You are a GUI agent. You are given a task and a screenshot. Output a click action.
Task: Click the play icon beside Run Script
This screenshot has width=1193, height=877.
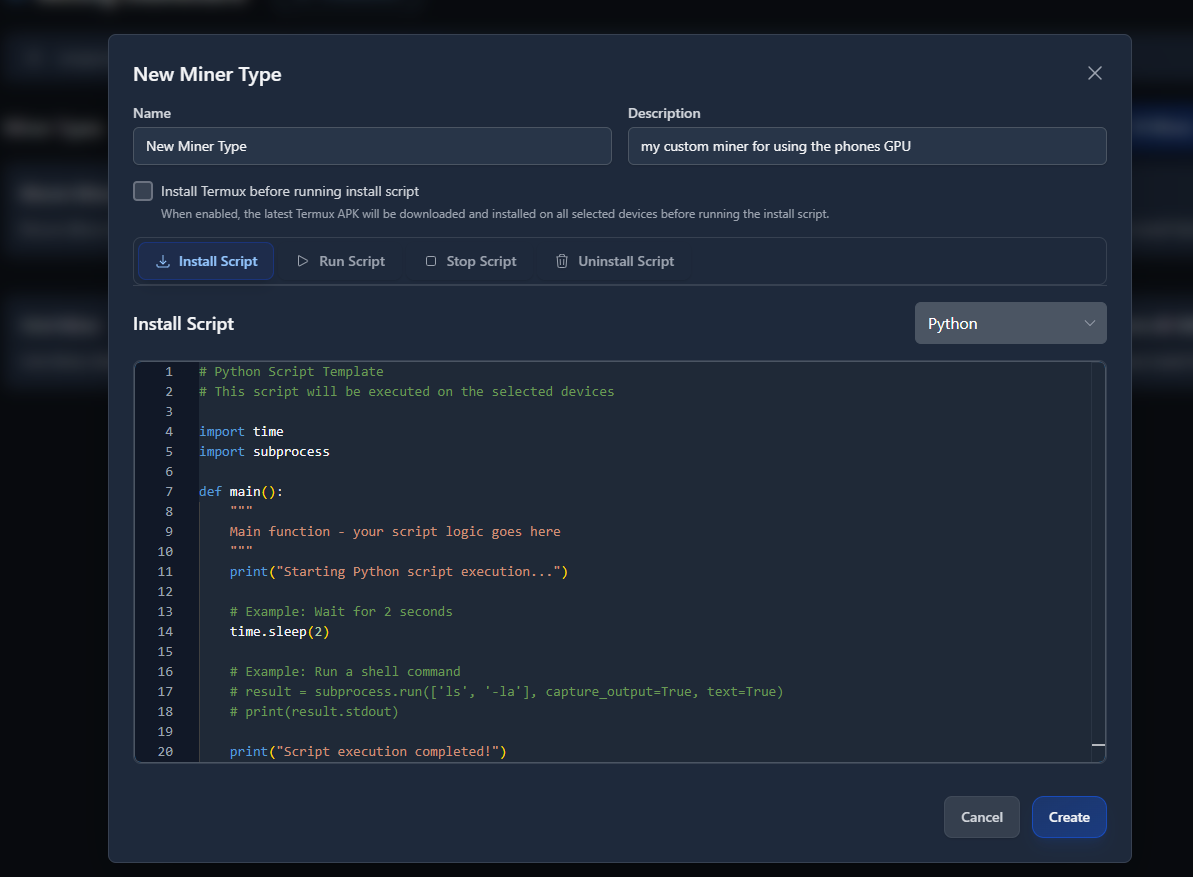click(x=303, y=261)
